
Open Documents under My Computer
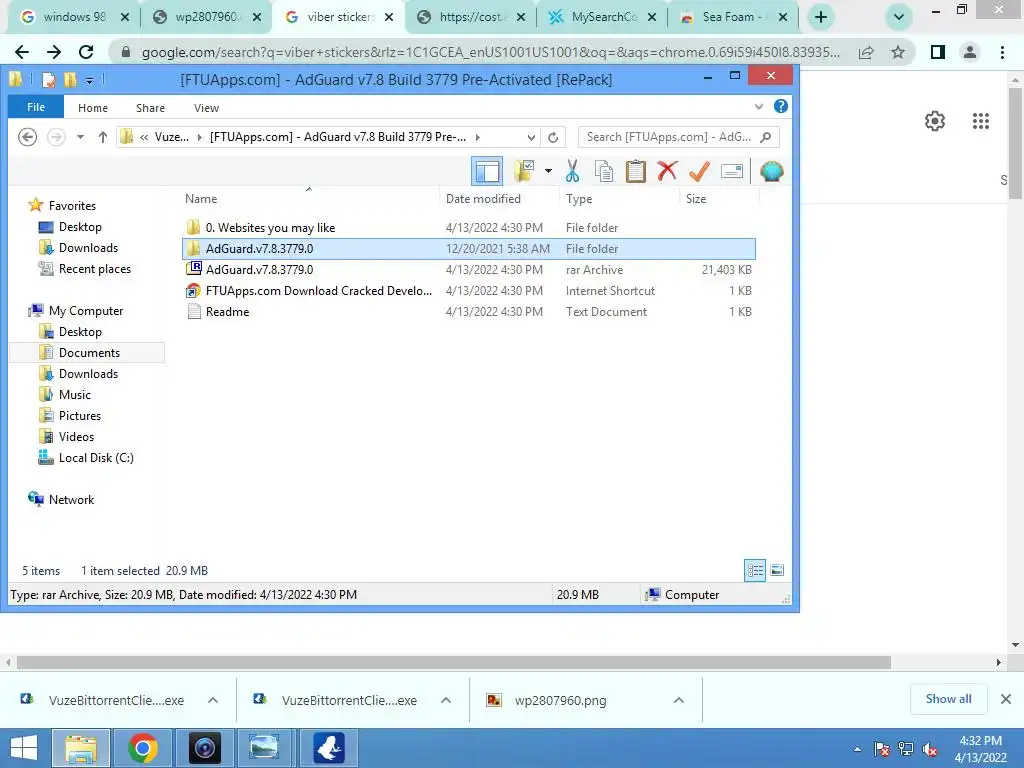point(89,353)
